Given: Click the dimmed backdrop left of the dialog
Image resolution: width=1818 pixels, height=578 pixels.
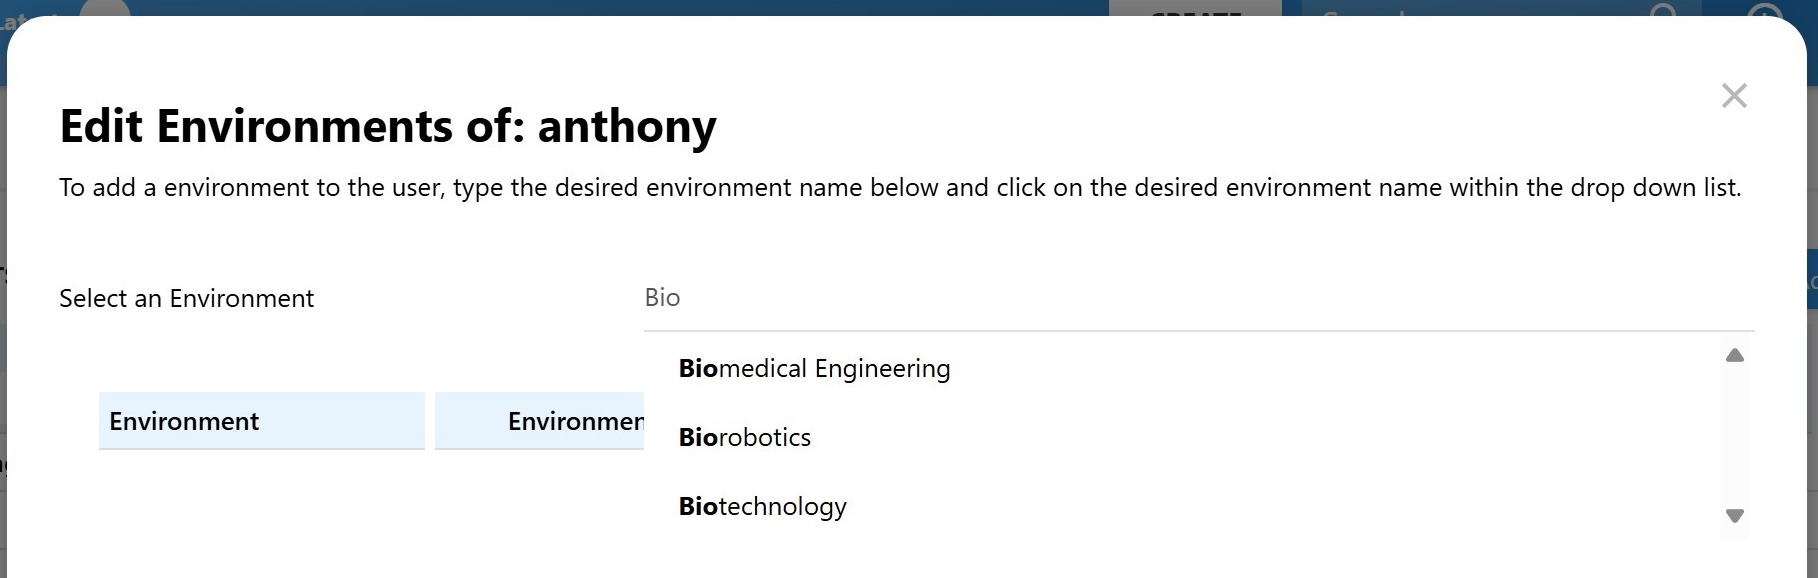Looking at the screenshot, I should tap(3, 300).
